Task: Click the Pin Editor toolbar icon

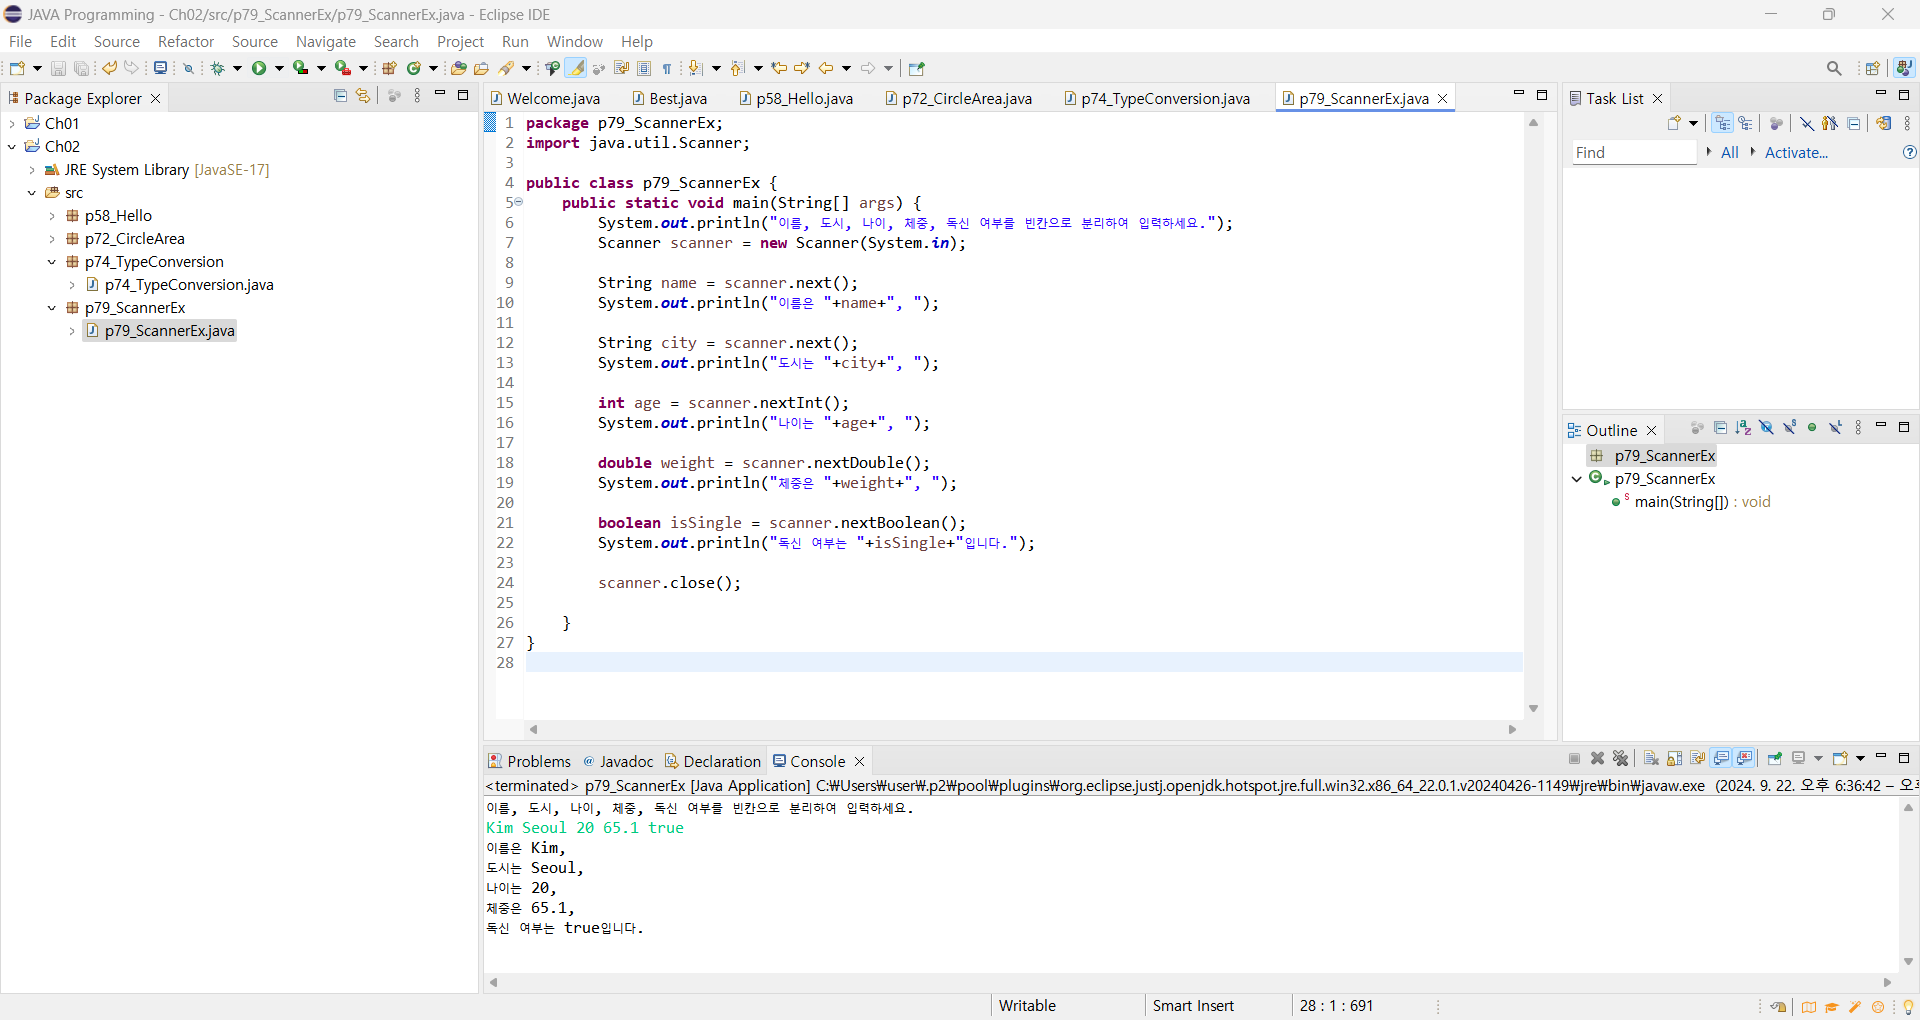Action: click(917, 68)
